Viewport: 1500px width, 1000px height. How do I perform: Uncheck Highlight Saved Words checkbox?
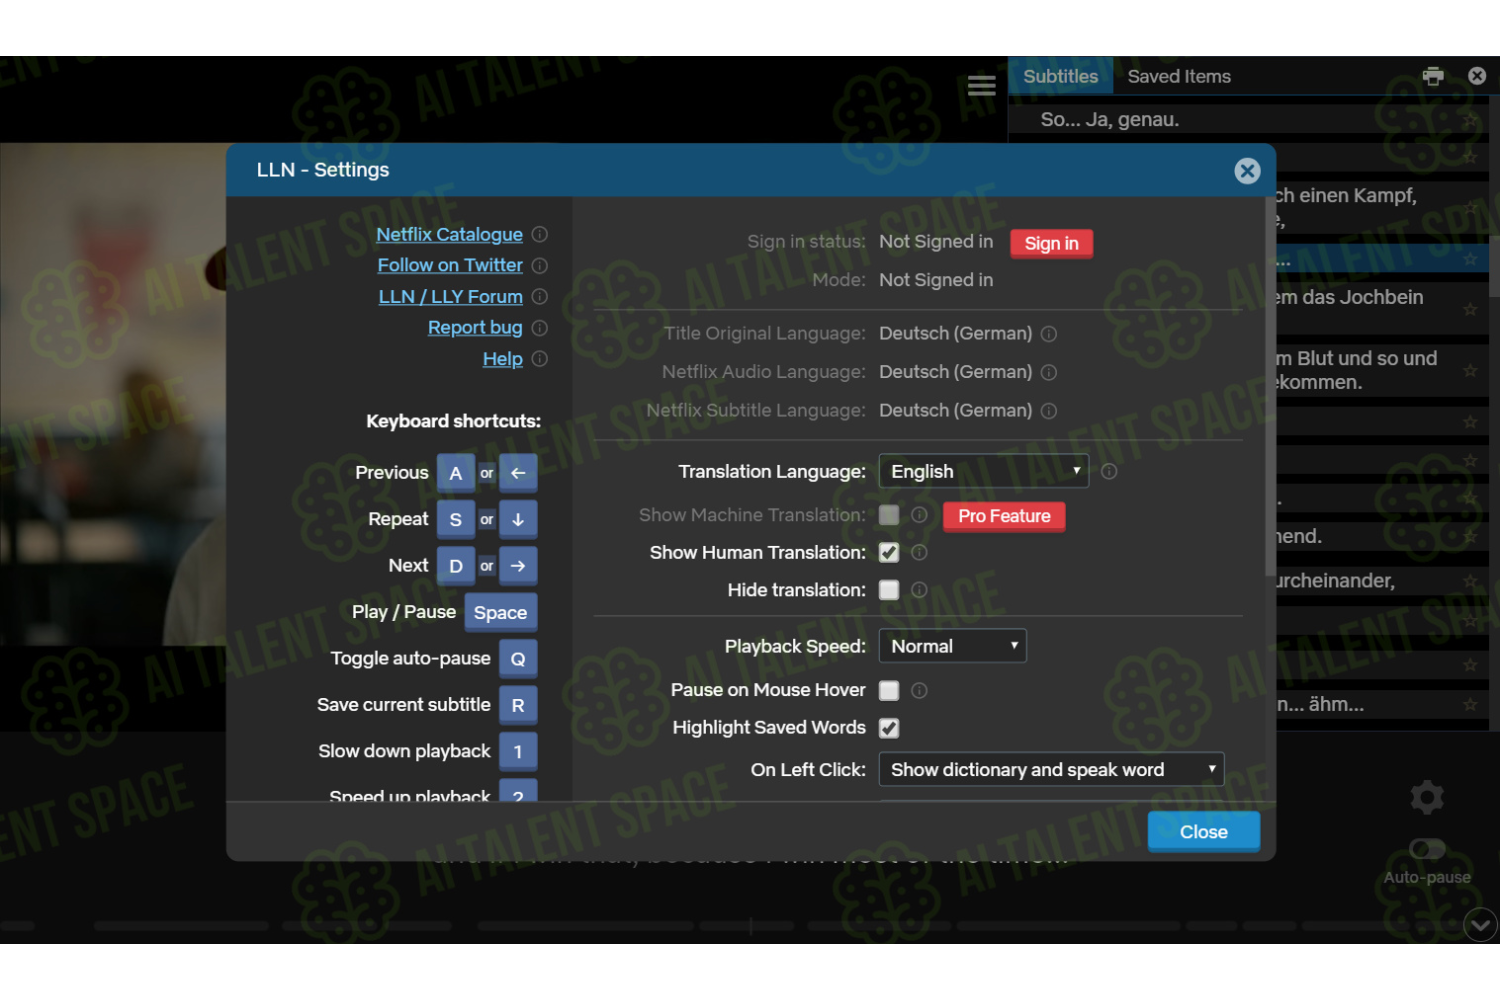click(889, 728)
